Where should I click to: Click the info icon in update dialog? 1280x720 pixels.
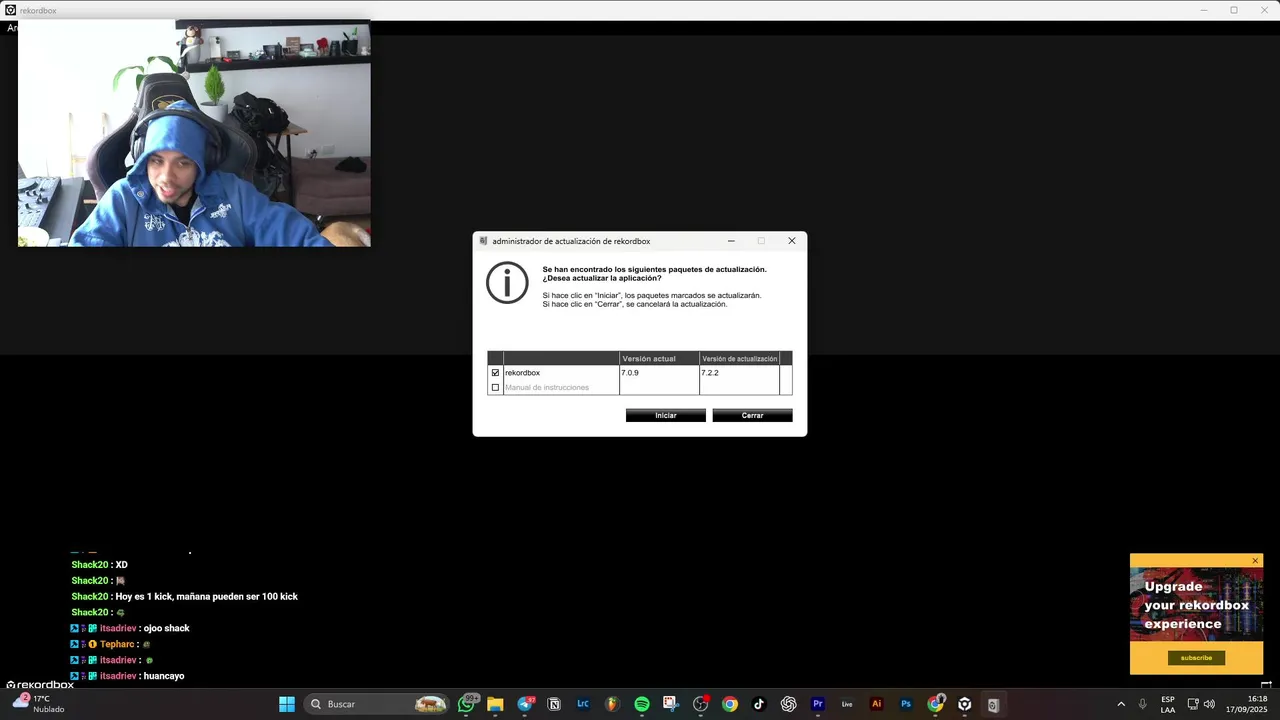click(x=507, y=283)
